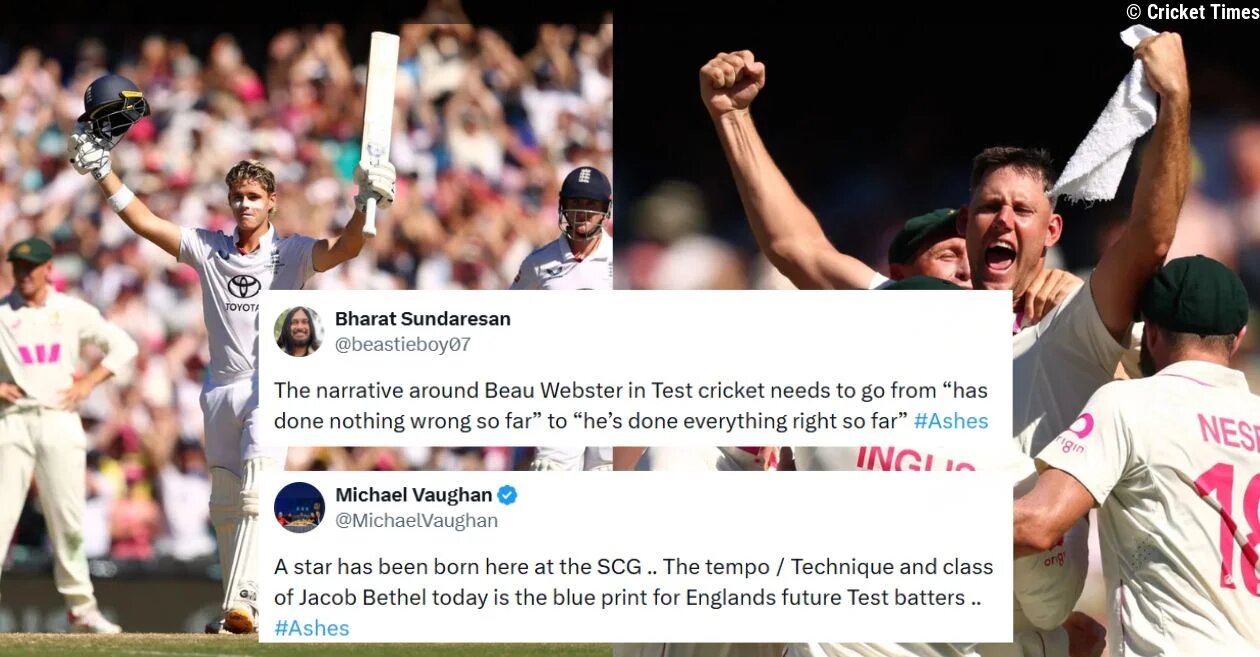This screenshot has height=657, width=1260.
Task: Select the Jacob Bethel tweet text
Action: tap(634, 597)
